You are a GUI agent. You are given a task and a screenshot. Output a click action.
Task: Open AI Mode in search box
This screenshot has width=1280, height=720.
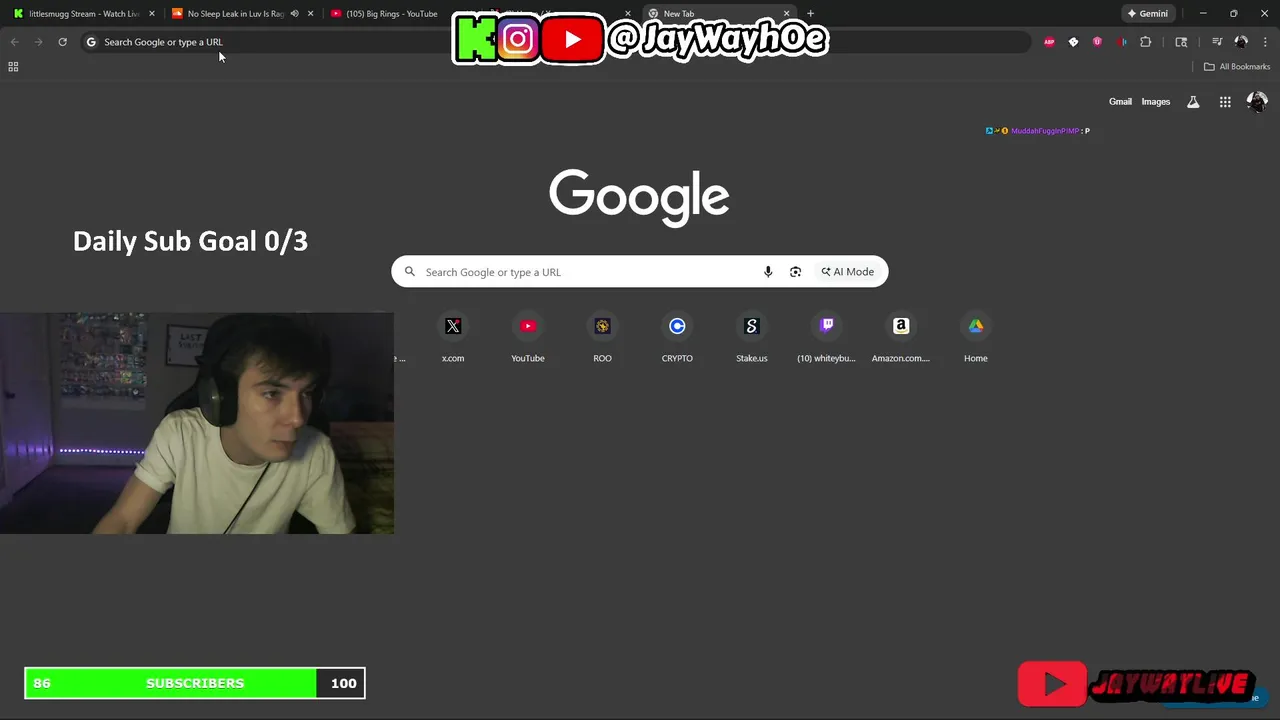coord(848,272)
